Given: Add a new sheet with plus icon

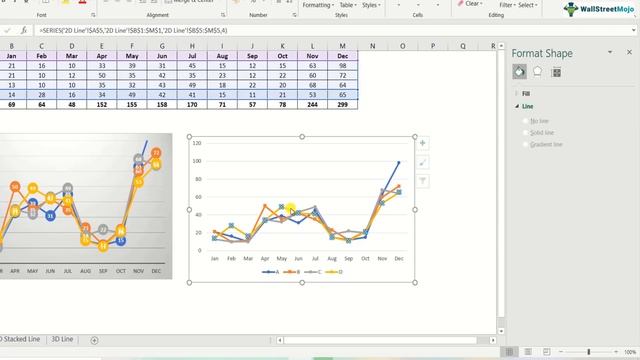Looking at the screenshot, I should [94, 340].
